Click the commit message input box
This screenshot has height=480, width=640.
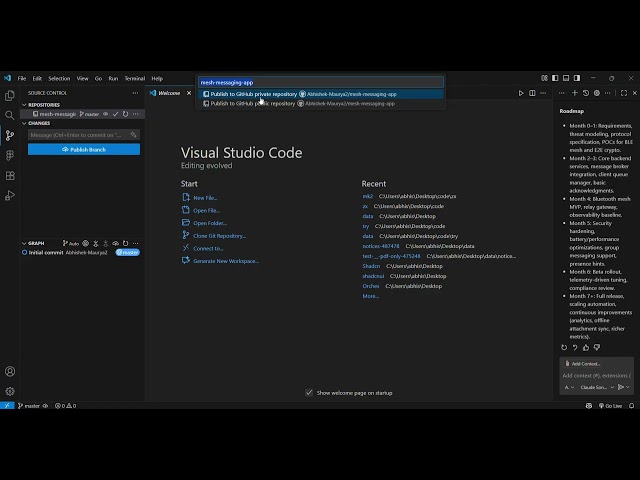coord(84,135)
